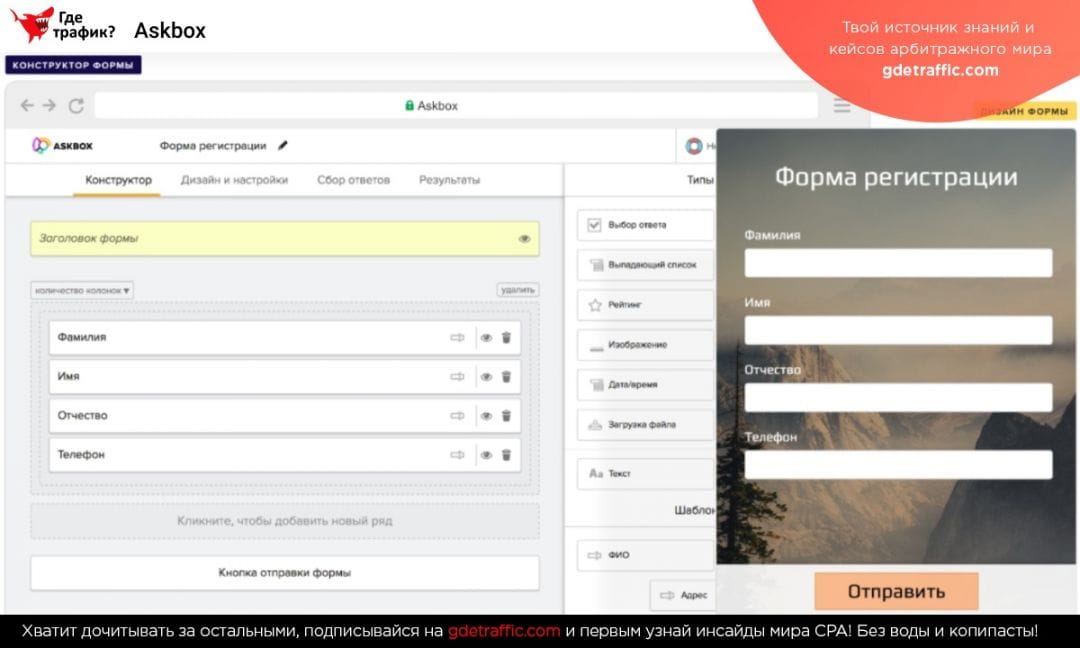Toggle visibility of the Фамилия field
This screenshot has width=1080, height=648.
pos(487,337)
